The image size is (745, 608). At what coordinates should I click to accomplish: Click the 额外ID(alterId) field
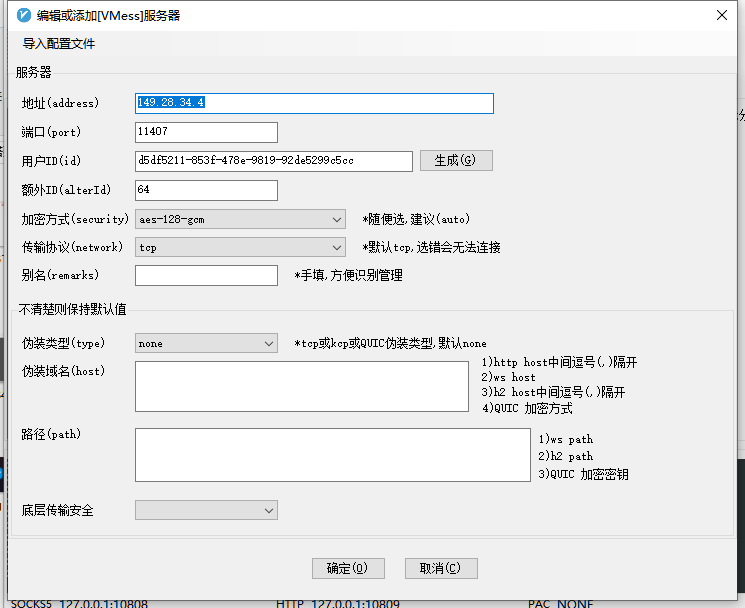[x=206, y=190]
